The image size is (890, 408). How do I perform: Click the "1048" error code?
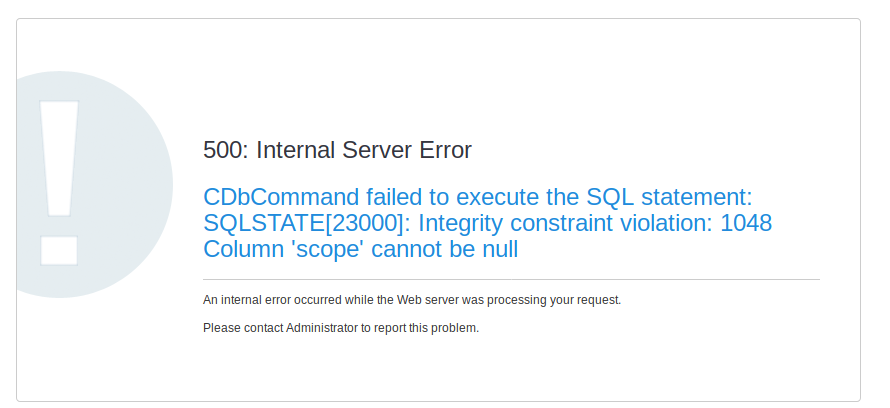(745, 222)
